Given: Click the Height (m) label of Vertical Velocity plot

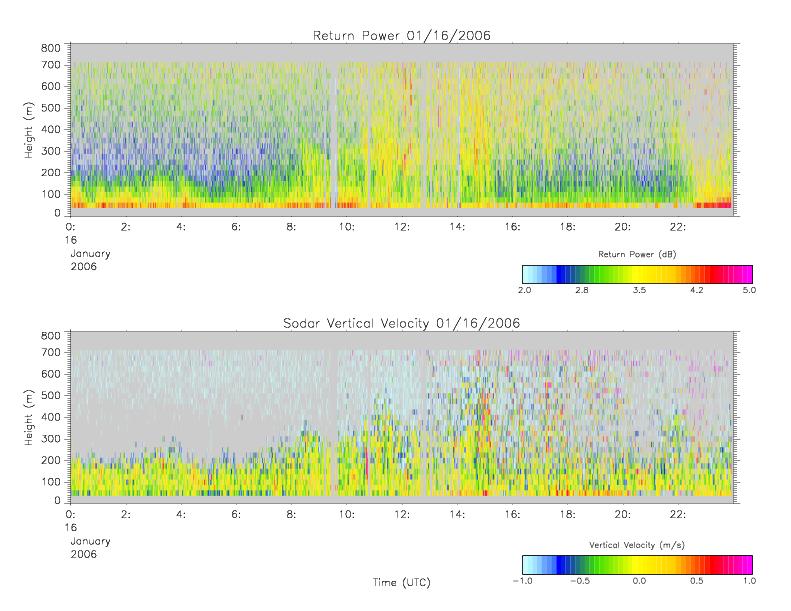Looking at the screenshot, I should pyautogui.click(x=29, y=417).
